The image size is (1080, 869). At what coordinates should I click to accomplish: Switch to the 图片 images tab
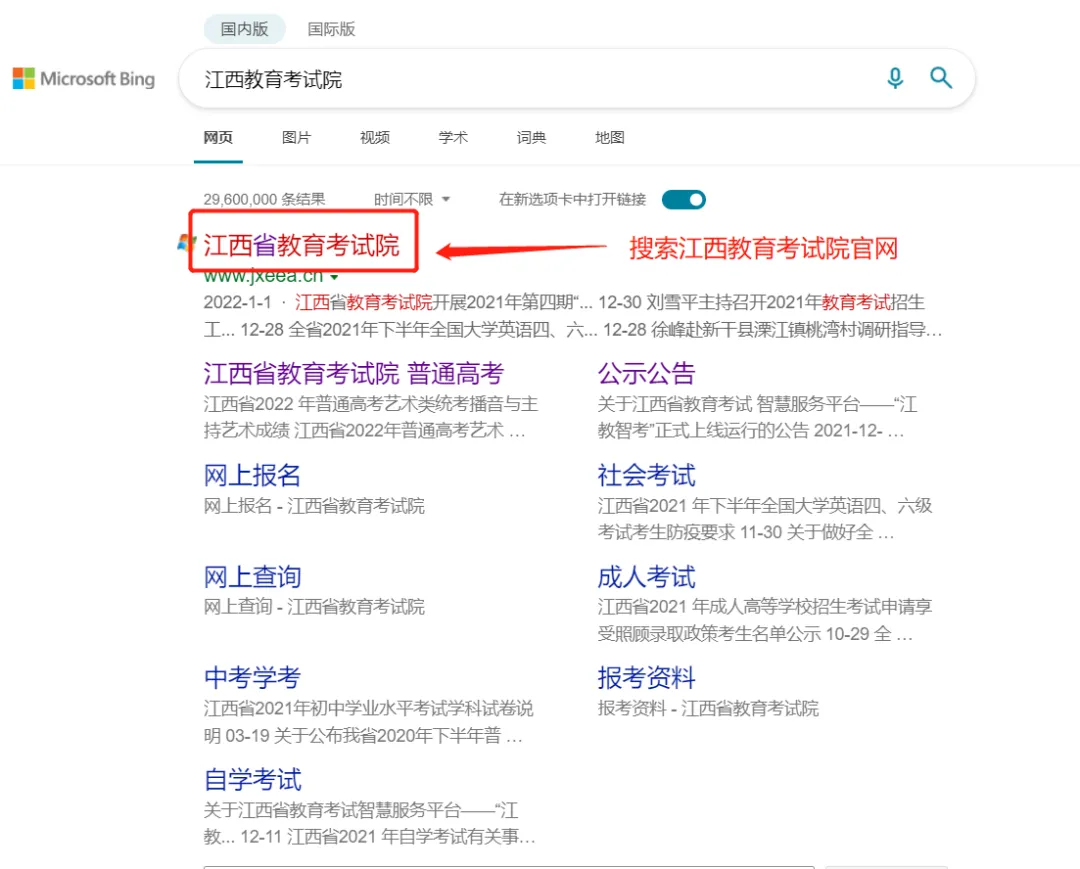tap(296, 138)
